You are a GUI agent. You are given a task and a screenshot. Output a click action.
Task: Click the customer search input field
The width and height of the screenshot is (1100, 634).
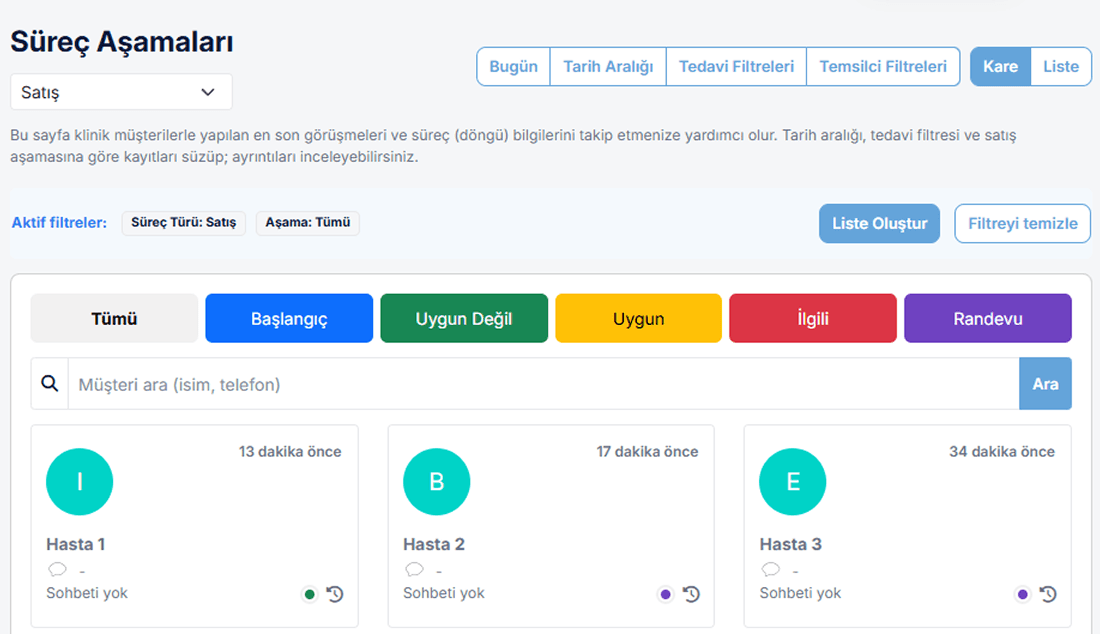coord(500,383)
